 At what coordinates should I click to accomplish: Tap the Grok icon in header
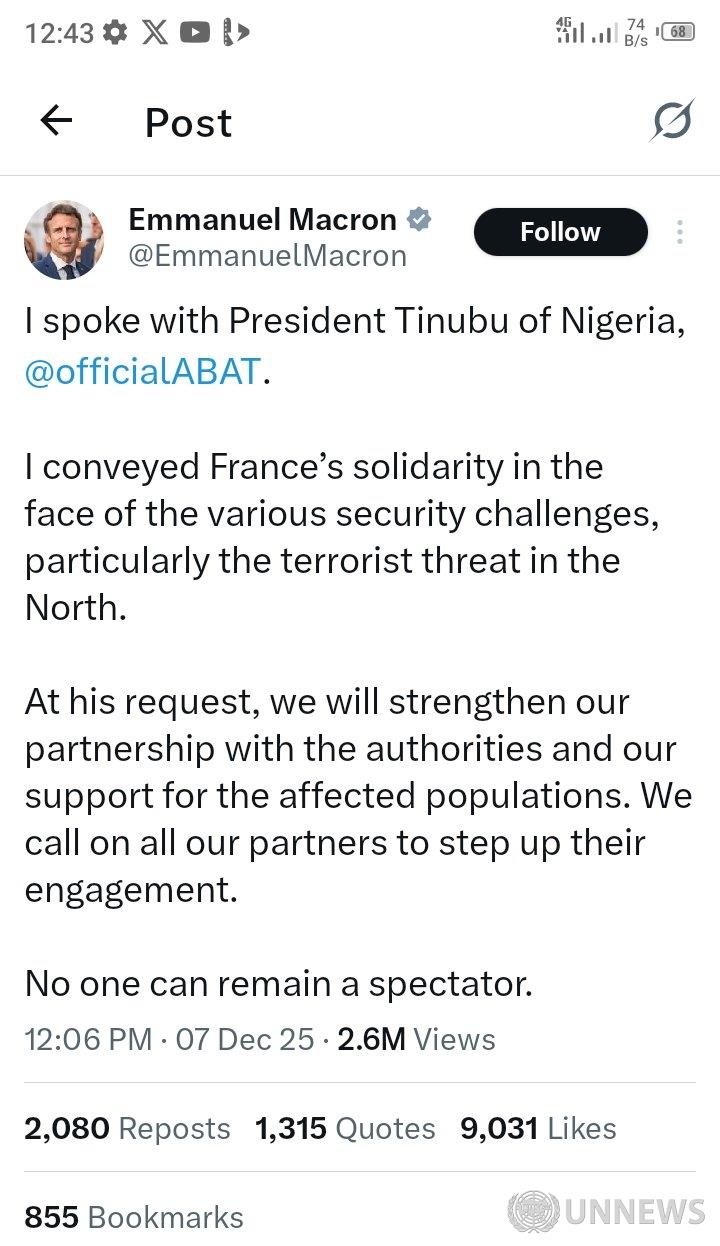click(x=672, y=122)
